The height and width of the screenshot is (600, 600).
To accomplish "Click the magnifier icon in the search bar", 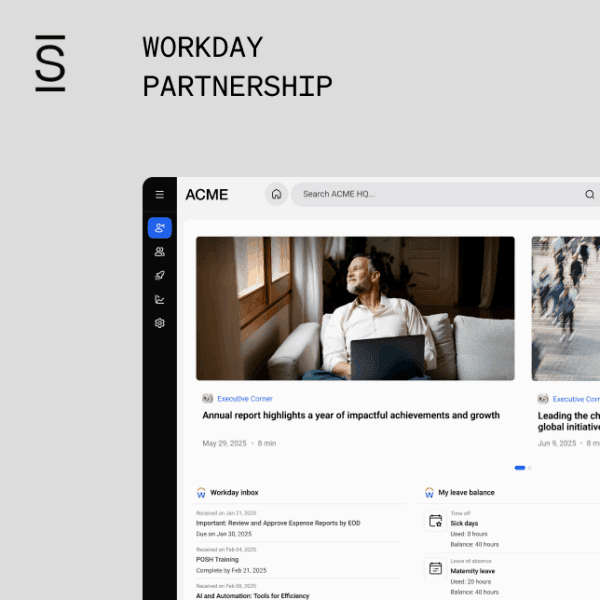I will pos(589,194).
